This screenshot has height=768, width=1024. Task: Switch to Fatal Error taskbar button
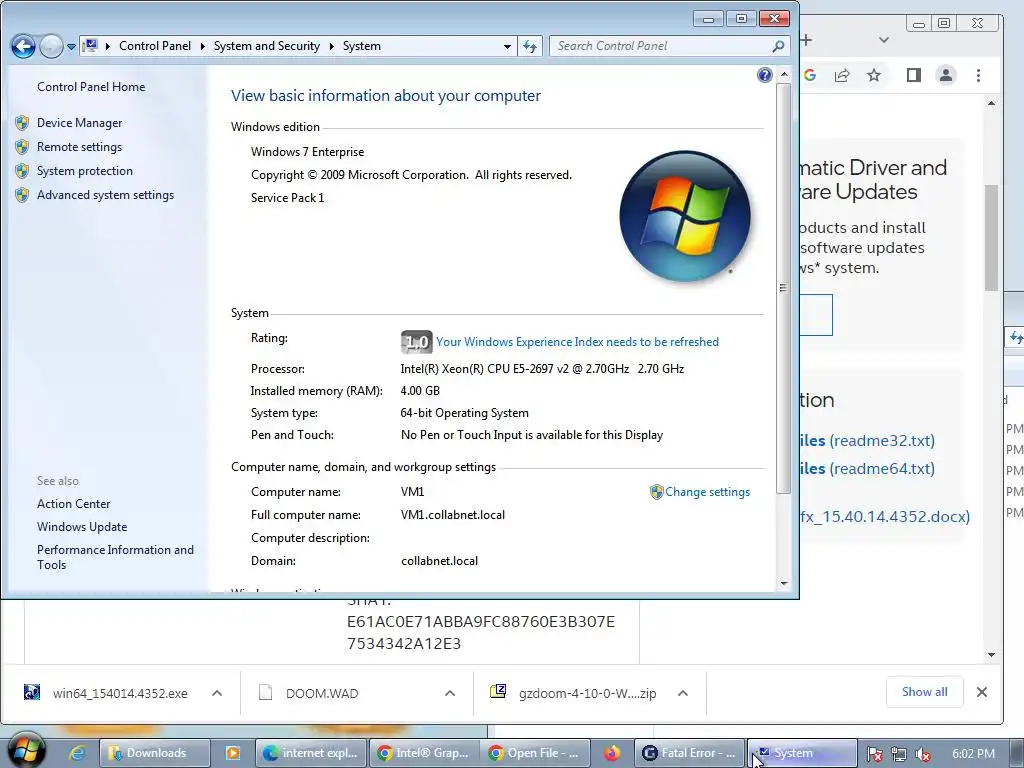pyautogui.click(x=690, y=753)
